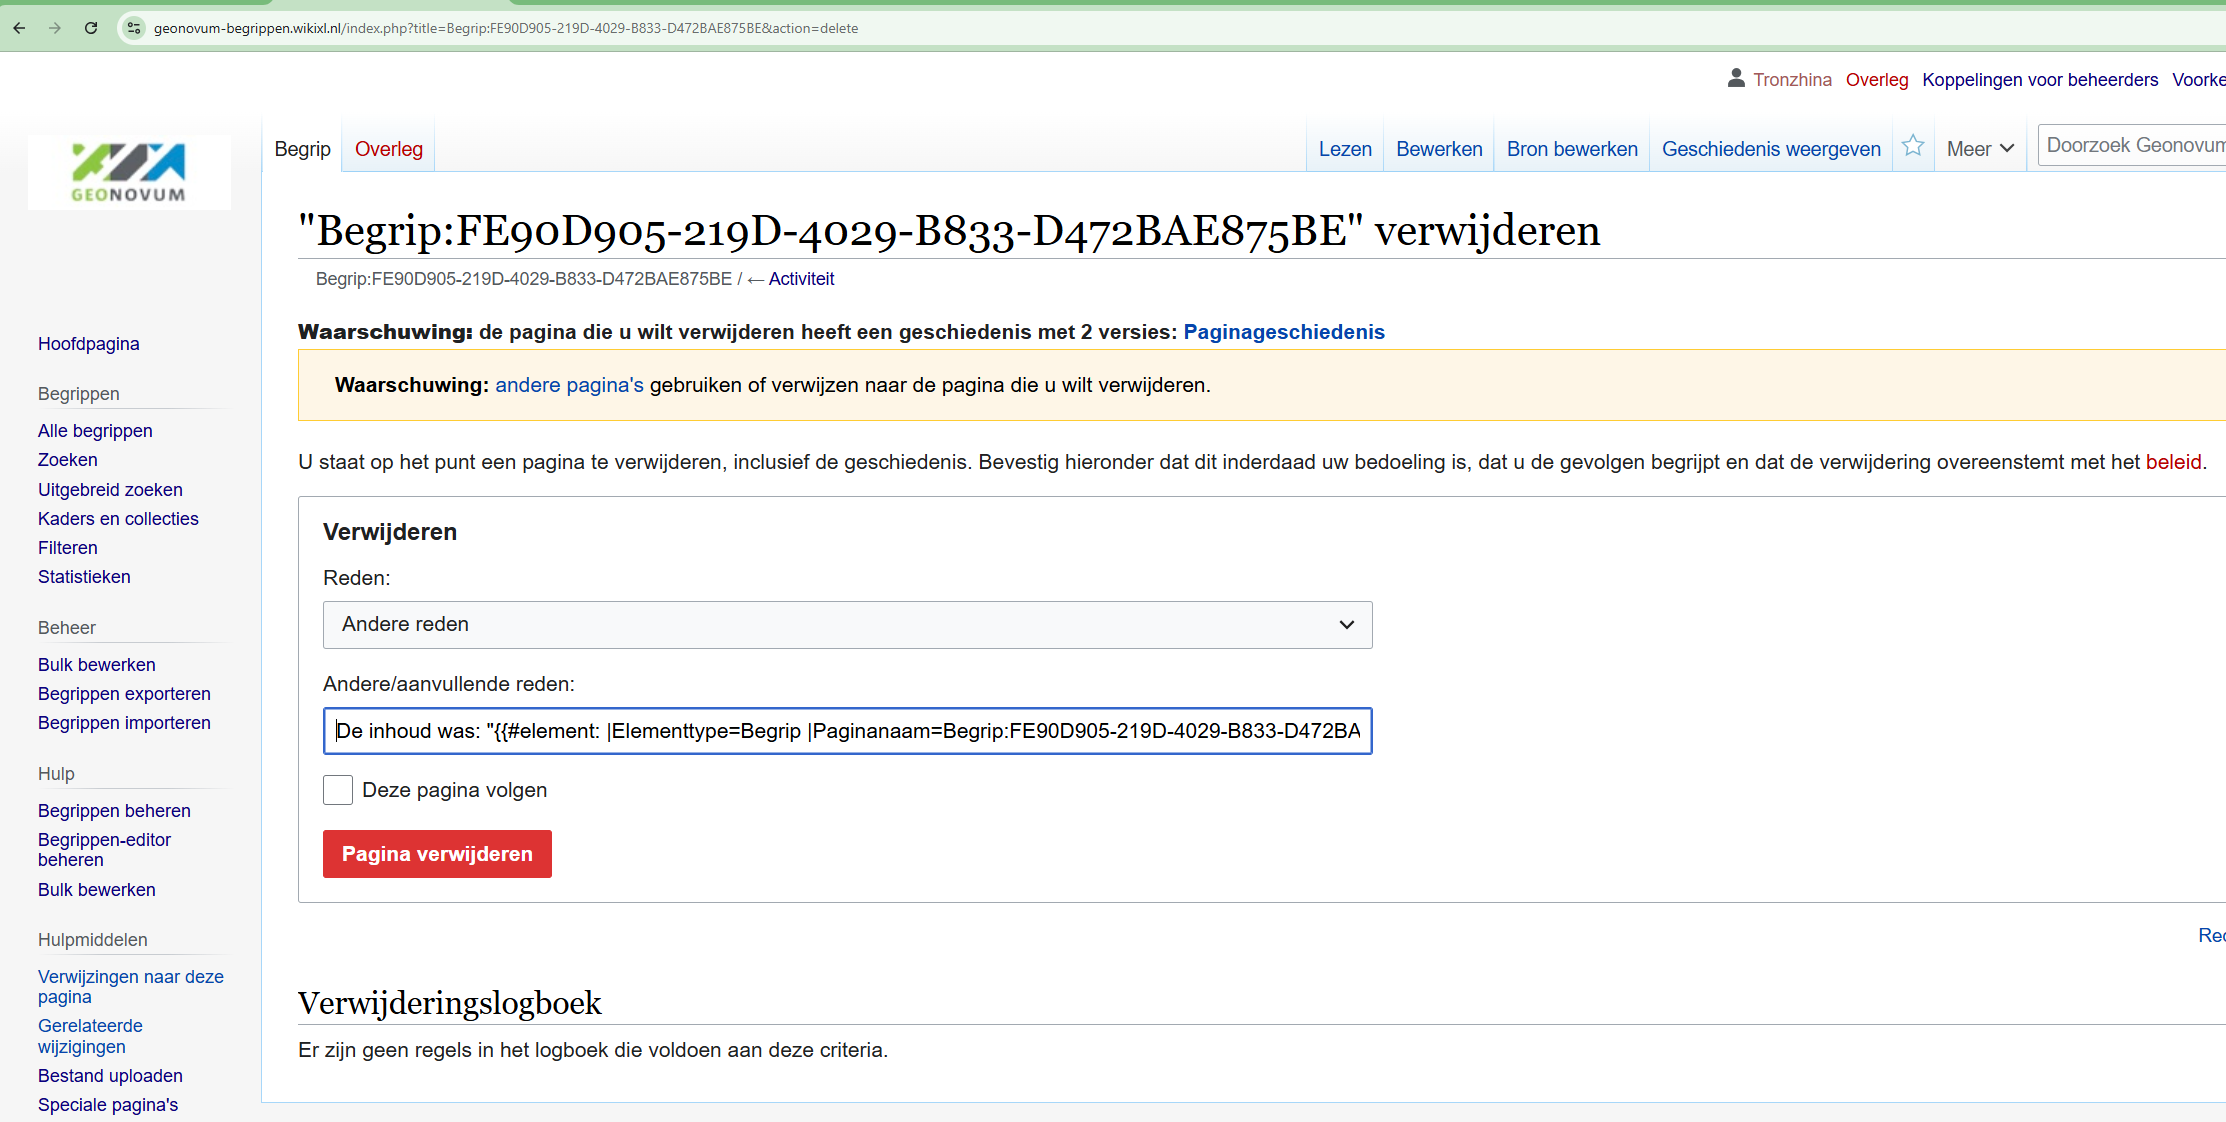
Task: Expand the Meer menu
Action: point(1979,149)
